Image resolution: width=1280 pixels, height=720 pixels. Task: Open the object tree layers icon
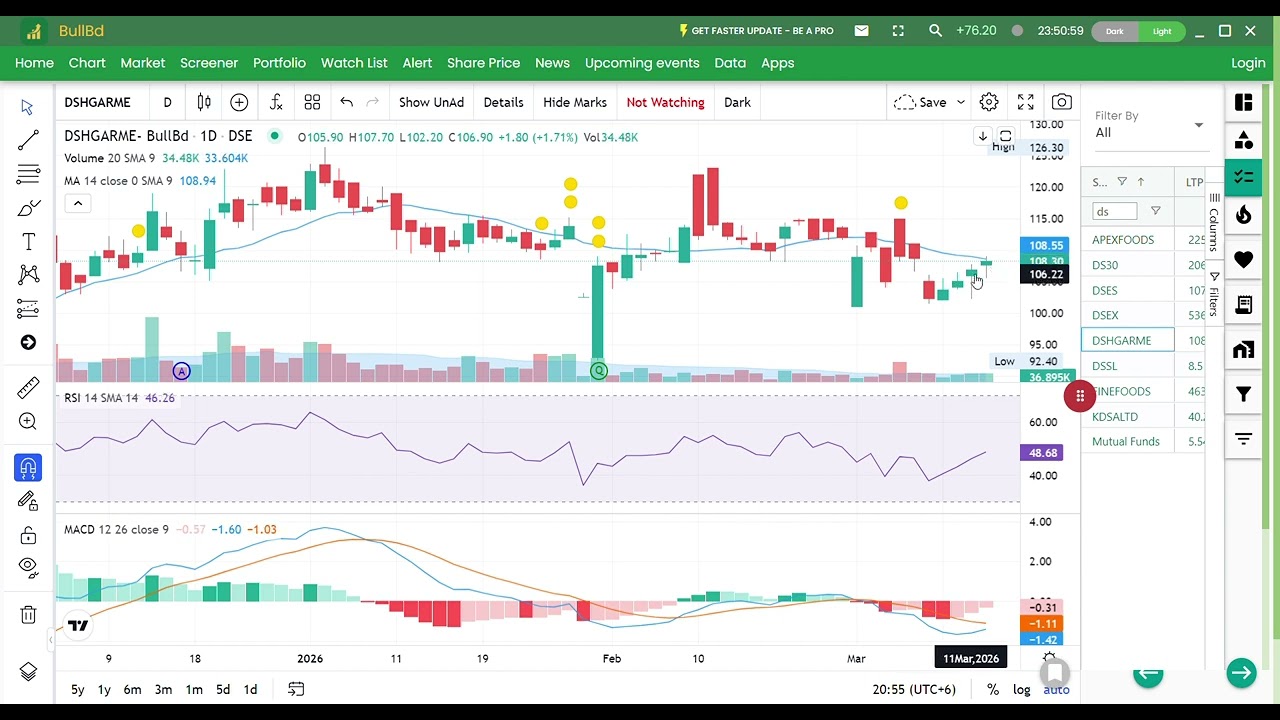(28, 672)
